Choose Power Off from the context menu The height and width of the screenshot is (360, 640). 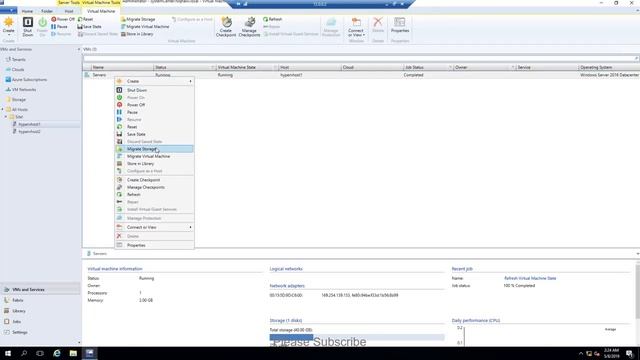click(154, 105)
